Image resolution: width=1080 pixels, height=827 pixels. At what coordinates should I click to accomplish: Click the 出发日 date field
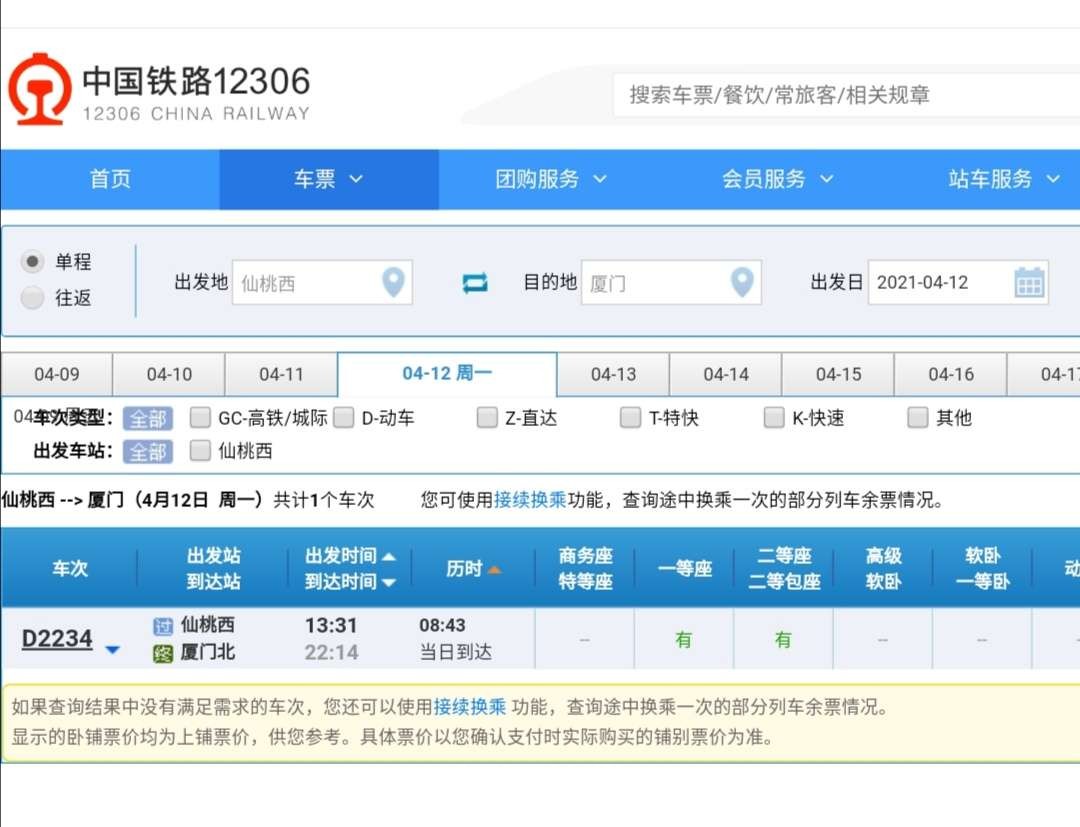pyautogui.click(x=958, y=282)
